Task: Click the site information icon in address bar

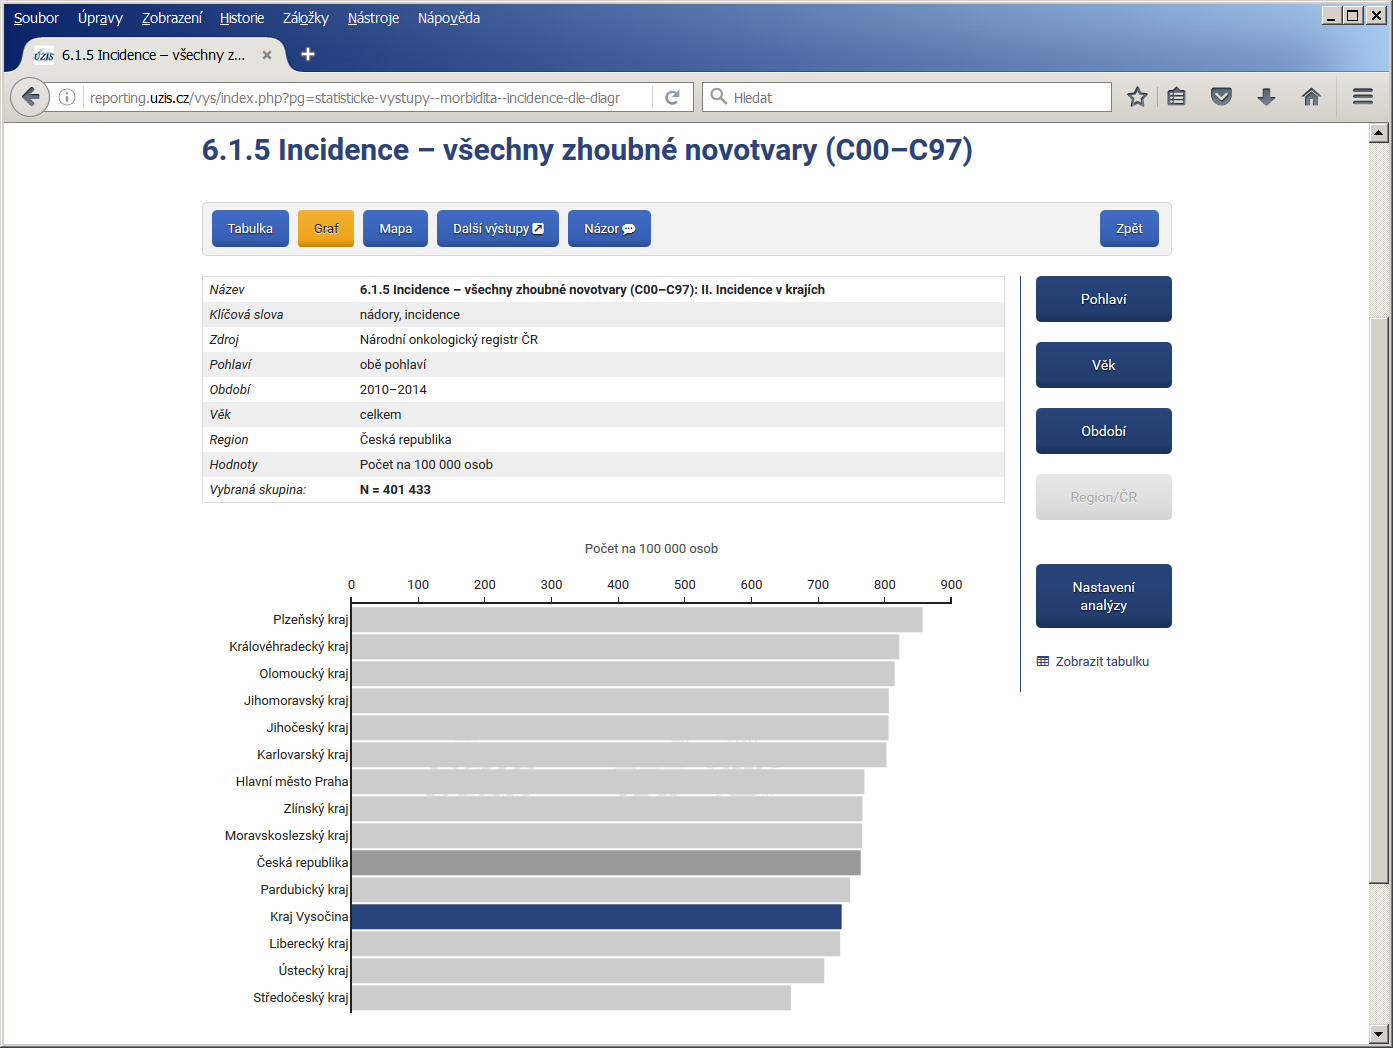Action: point(67,97)
